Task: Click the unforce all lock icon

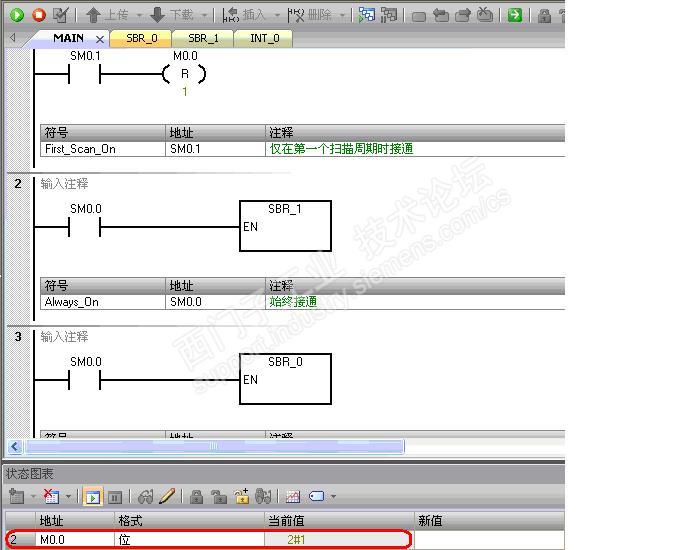Action: 241,496
